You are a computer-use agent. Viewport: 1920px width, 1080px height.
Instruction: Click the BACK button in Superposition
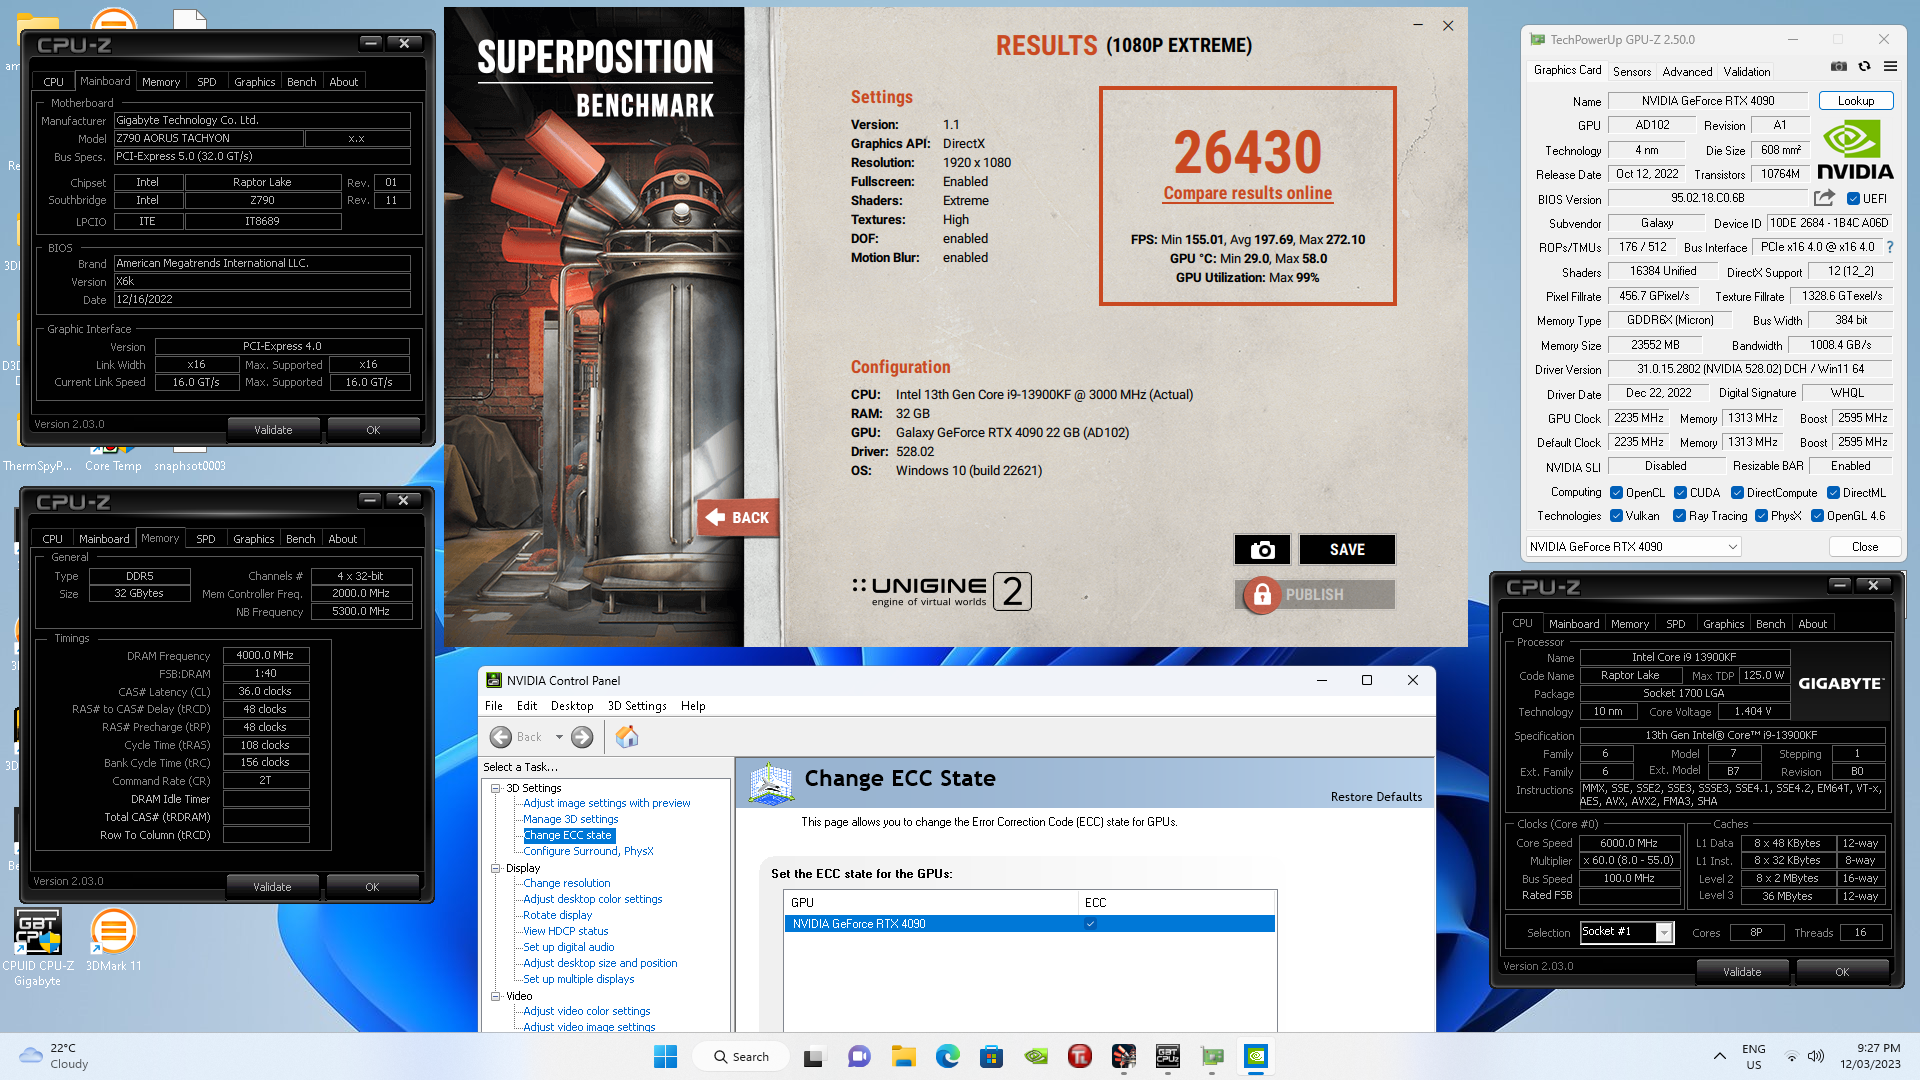pos(738,517)
